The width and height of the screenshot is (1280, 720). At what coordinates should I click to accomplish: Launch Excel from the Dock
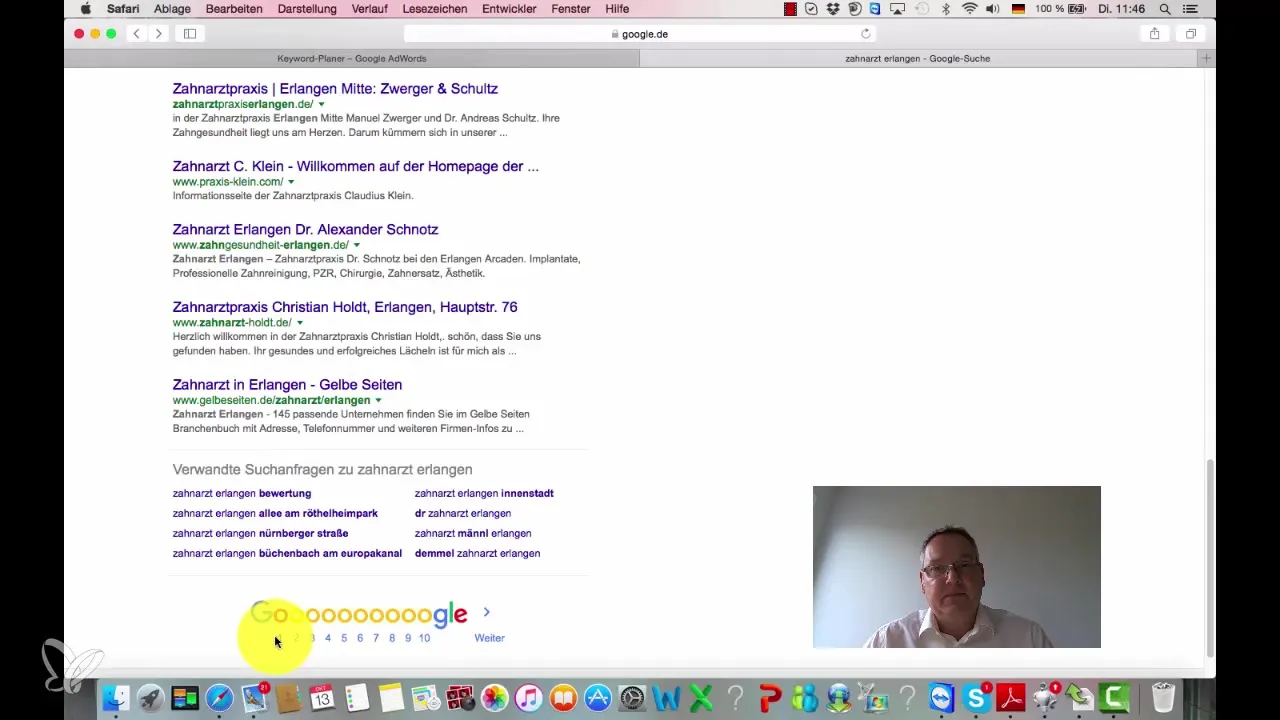[701, 698]
